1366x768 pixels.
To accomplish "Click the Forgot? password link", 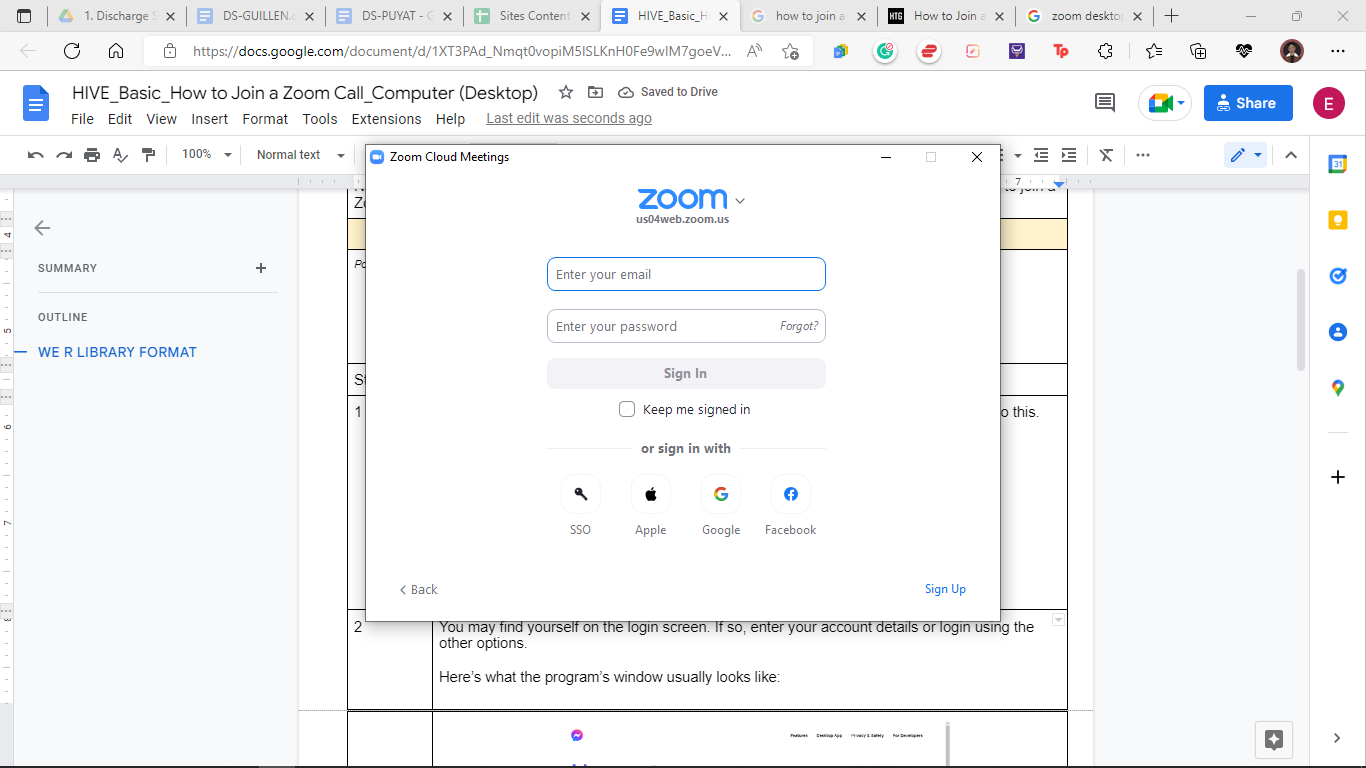I will [x=799, y=326].
